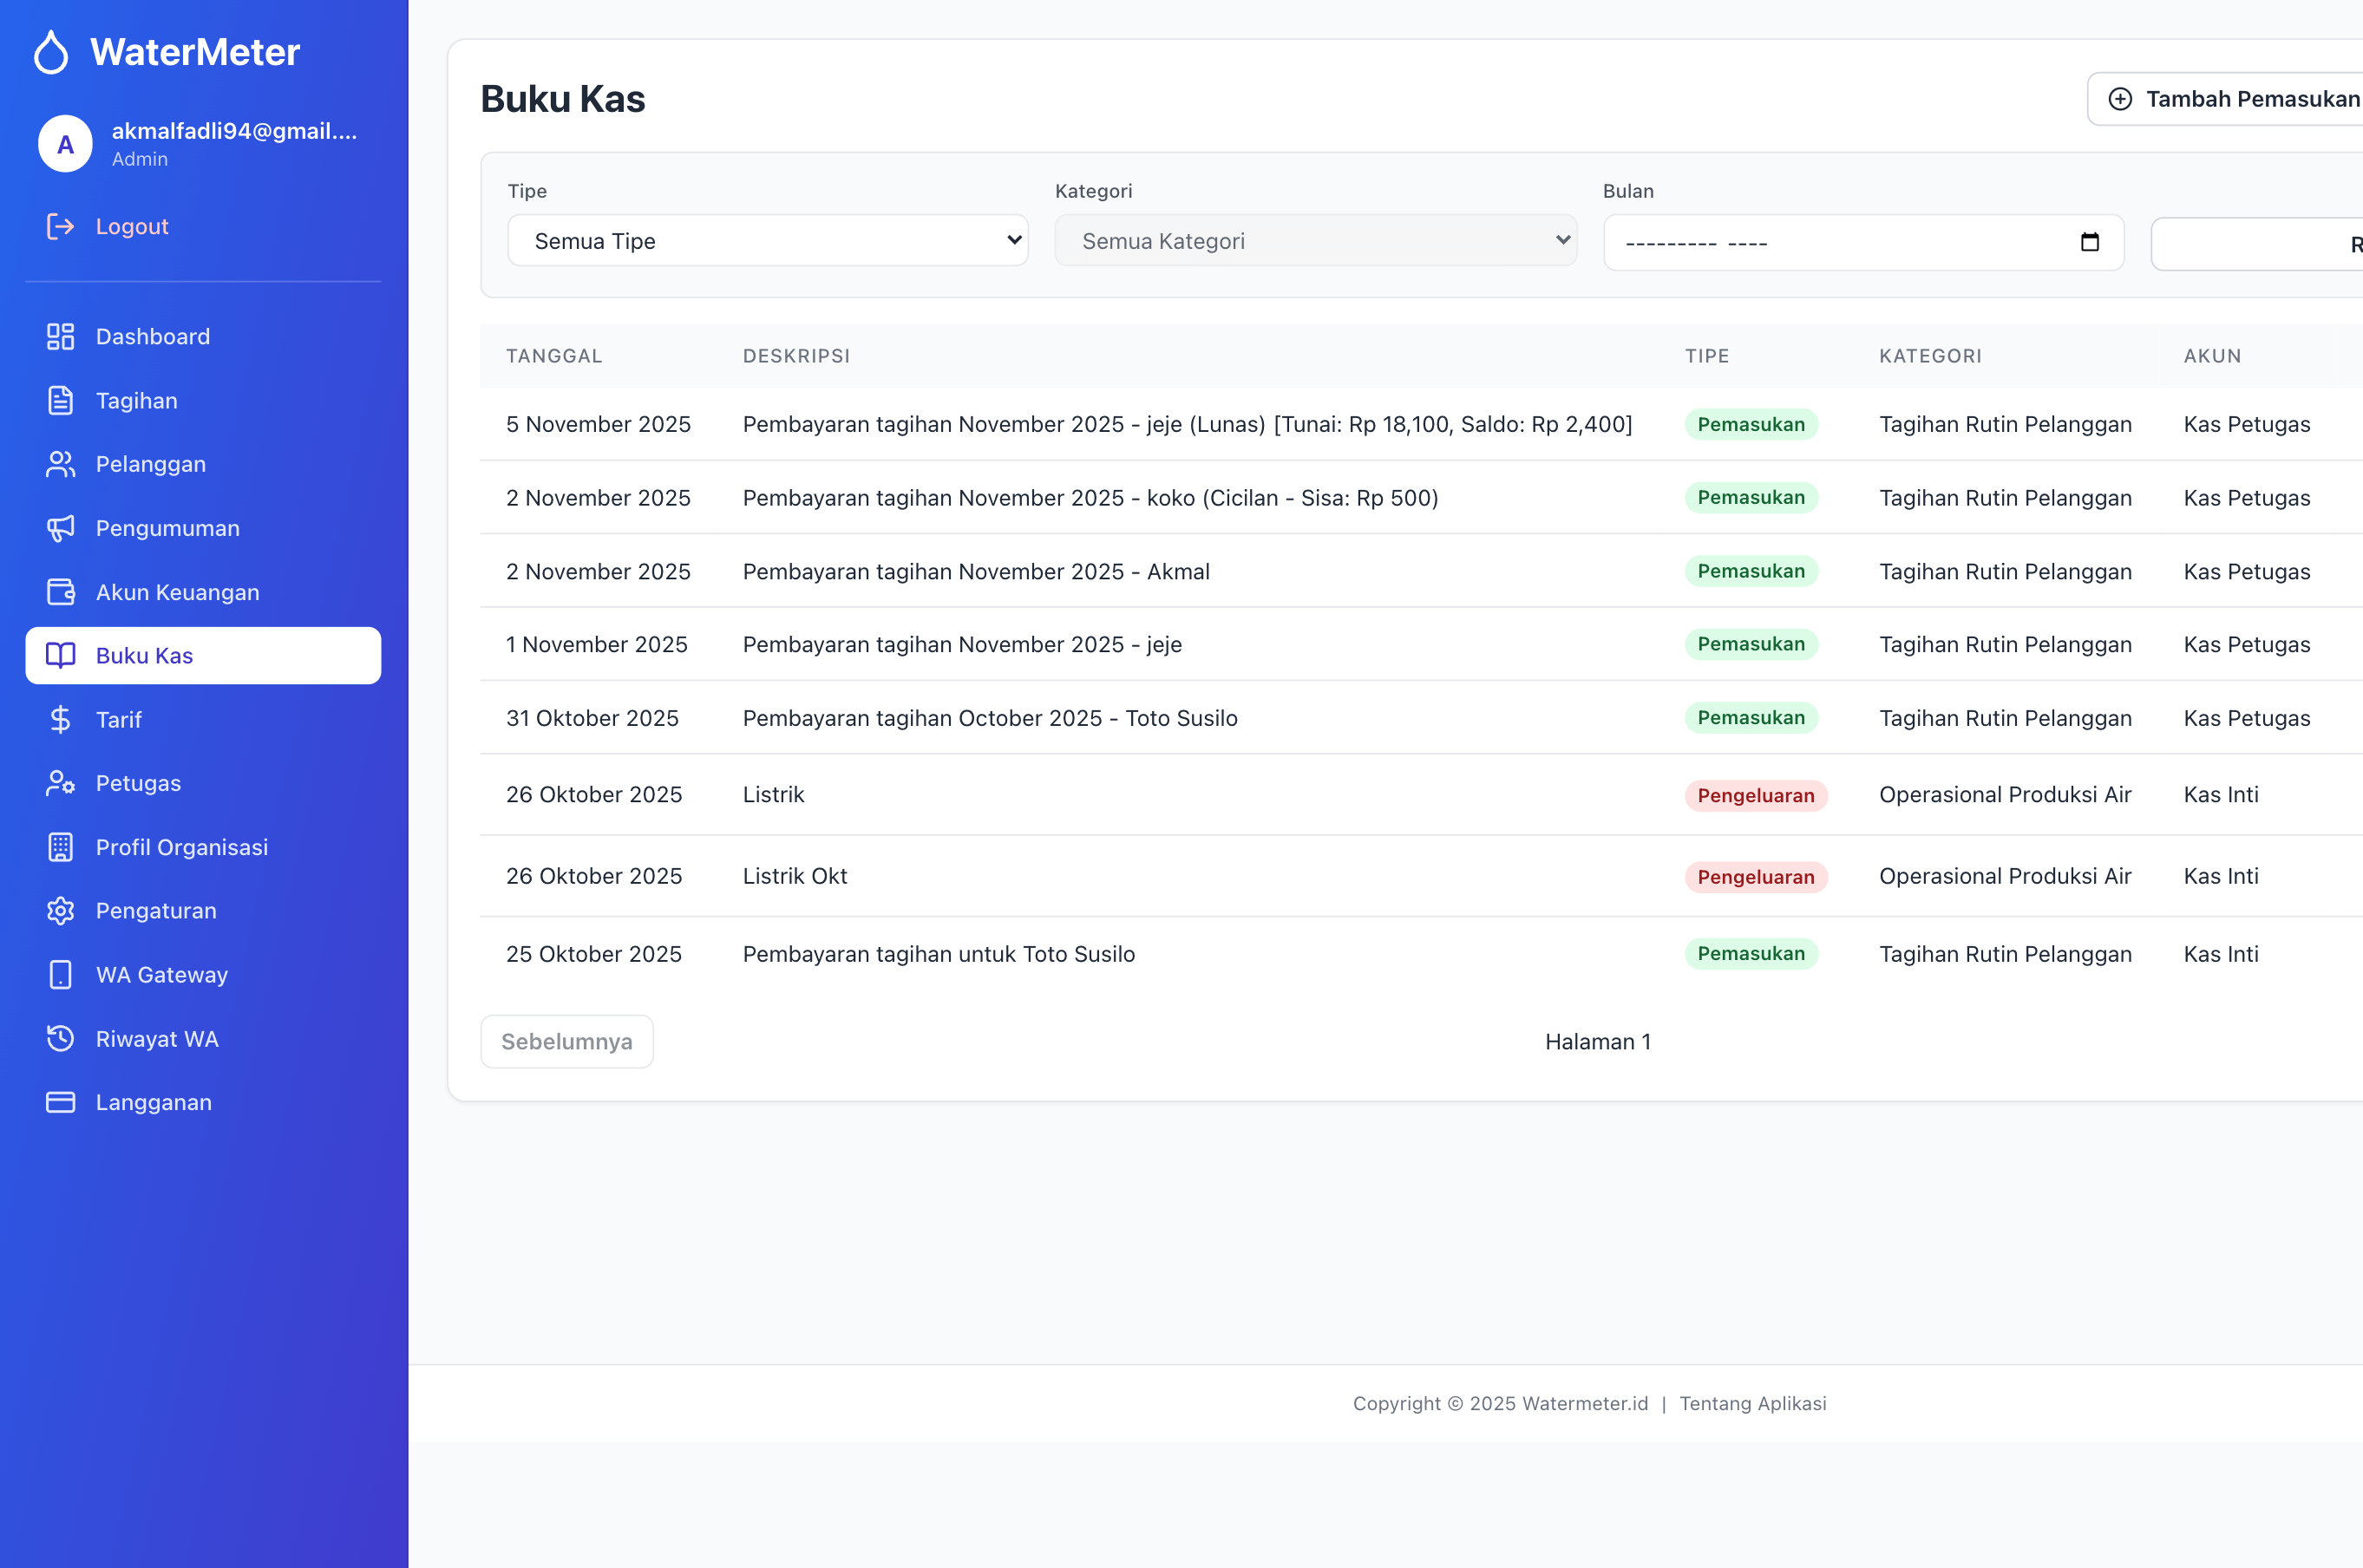This screenshot has height=1568, width=2363.
Task: Click the Langganan card icon
Action: 60,1102
